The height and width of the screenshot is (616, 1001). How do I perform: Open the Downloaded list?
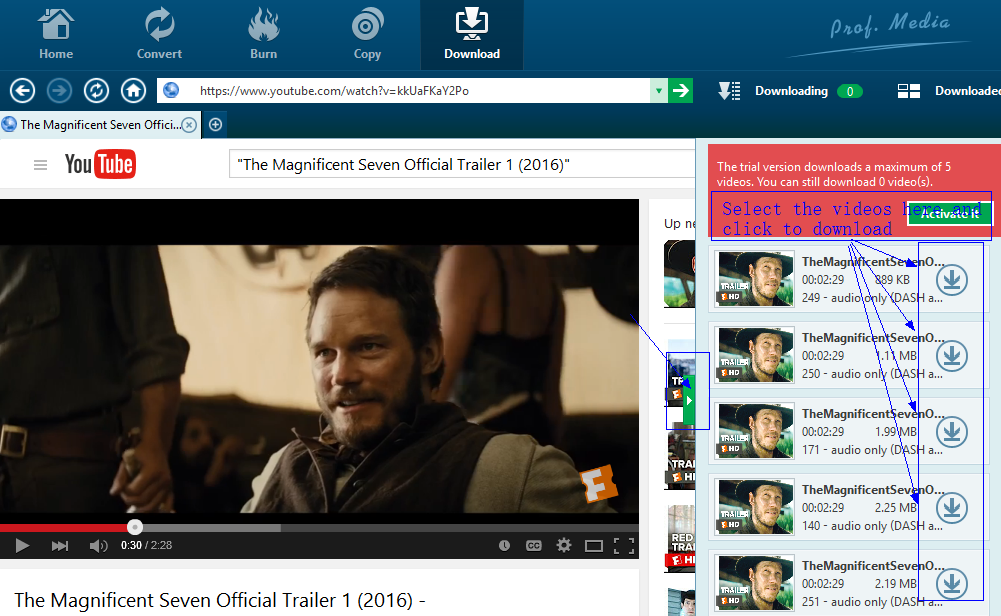pos(949,91)
